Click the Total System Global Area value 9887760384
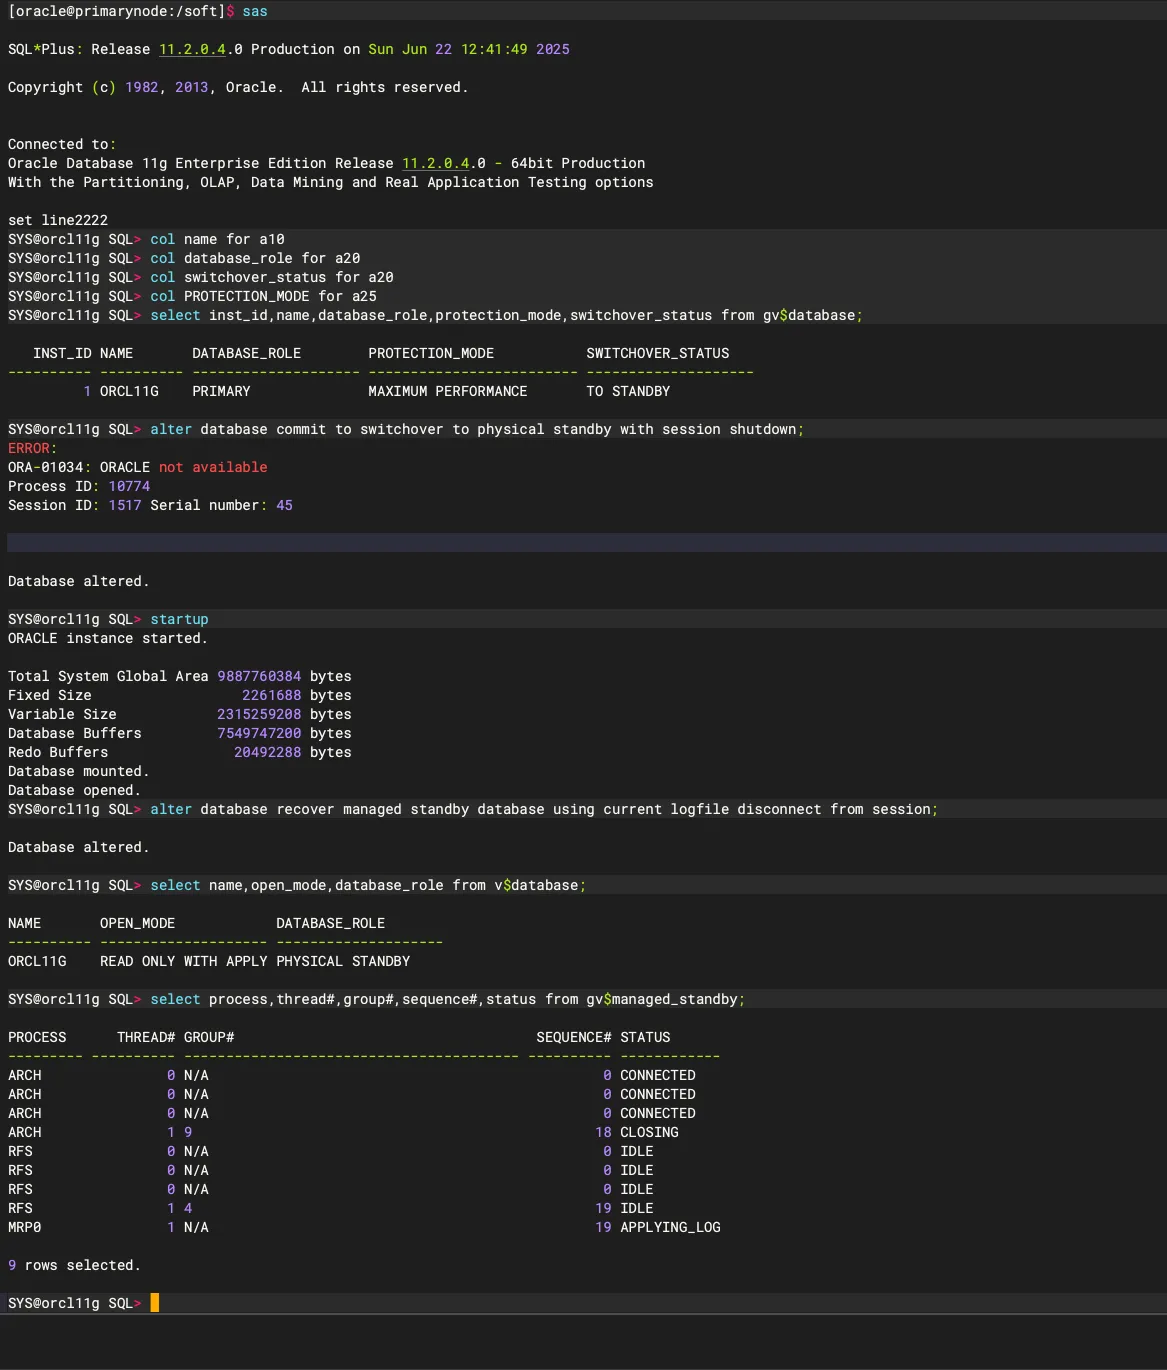Image resolution: width=1167 pixels, height=1370 pixels. tap(259, 676)
